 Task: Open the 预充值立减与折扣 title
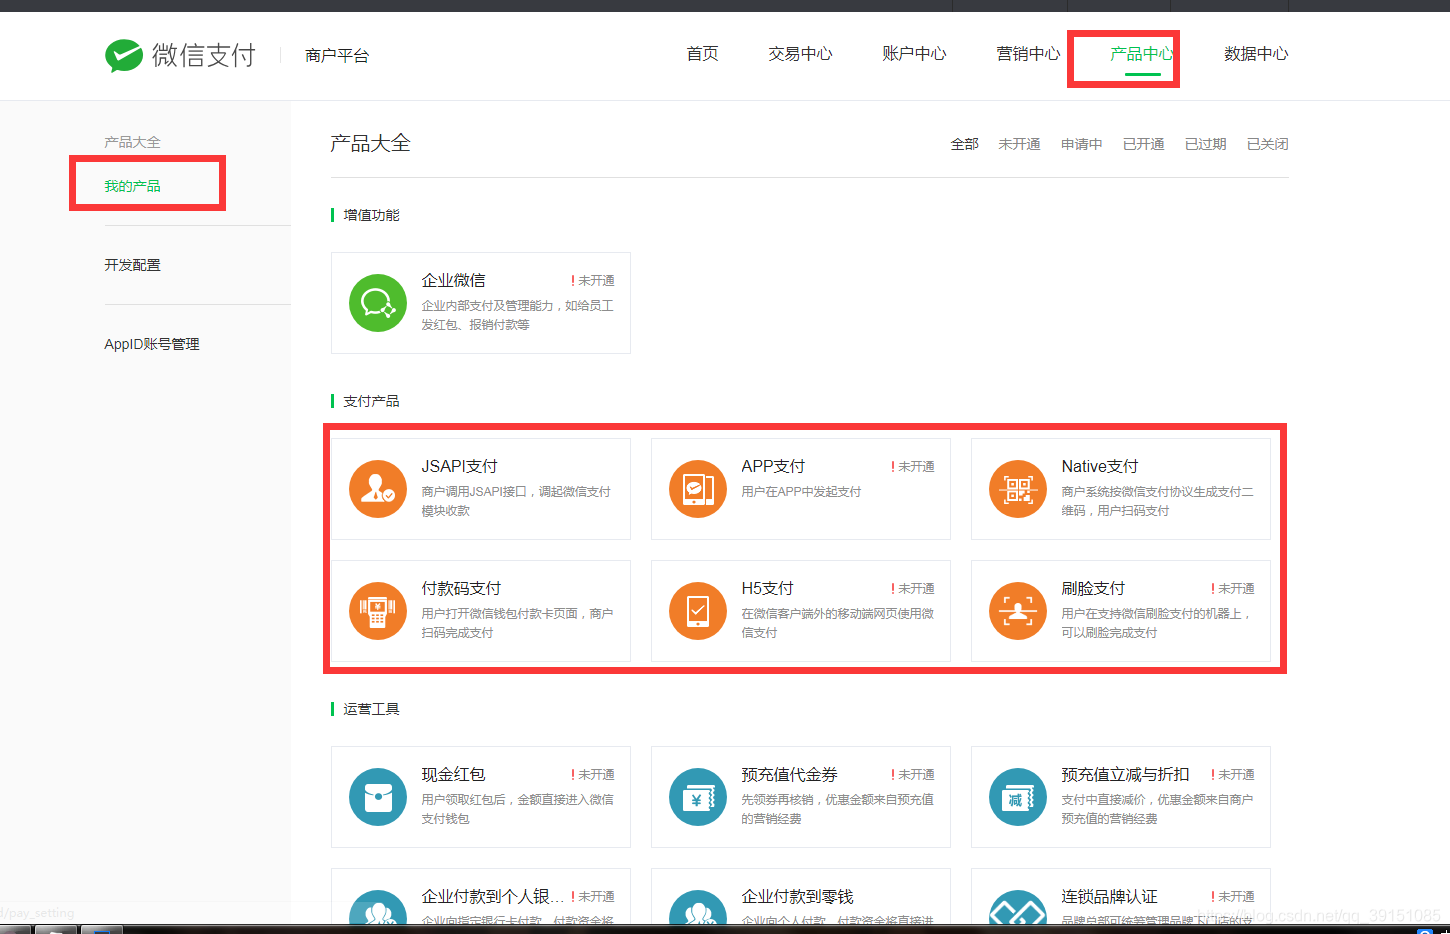[1125, 774]
